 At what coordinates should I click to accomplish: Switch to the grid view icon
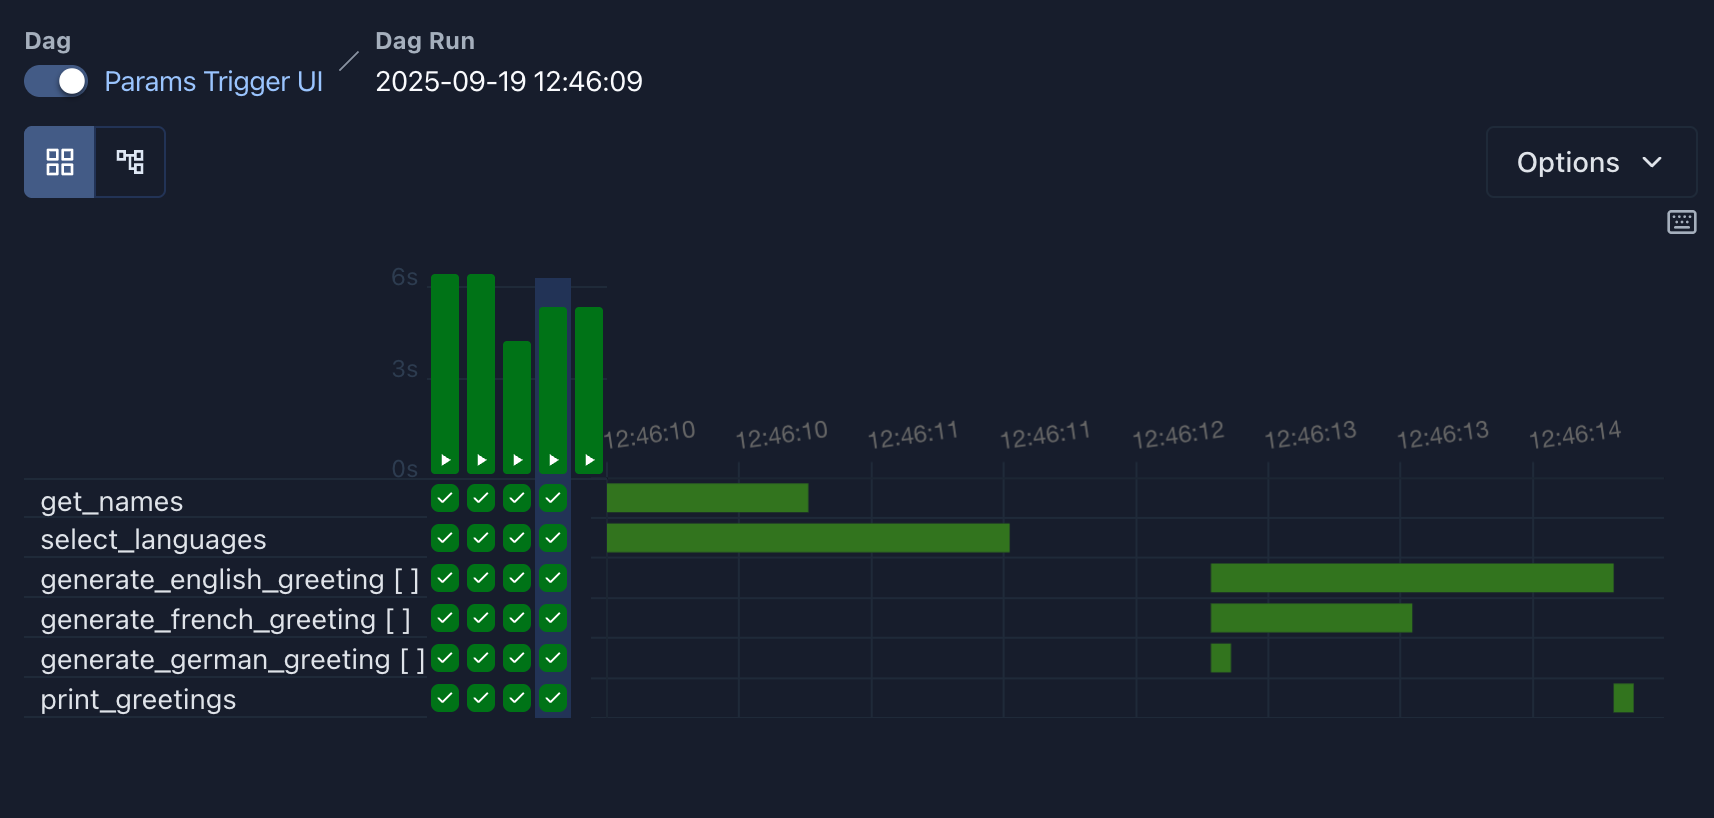point(60,162)
